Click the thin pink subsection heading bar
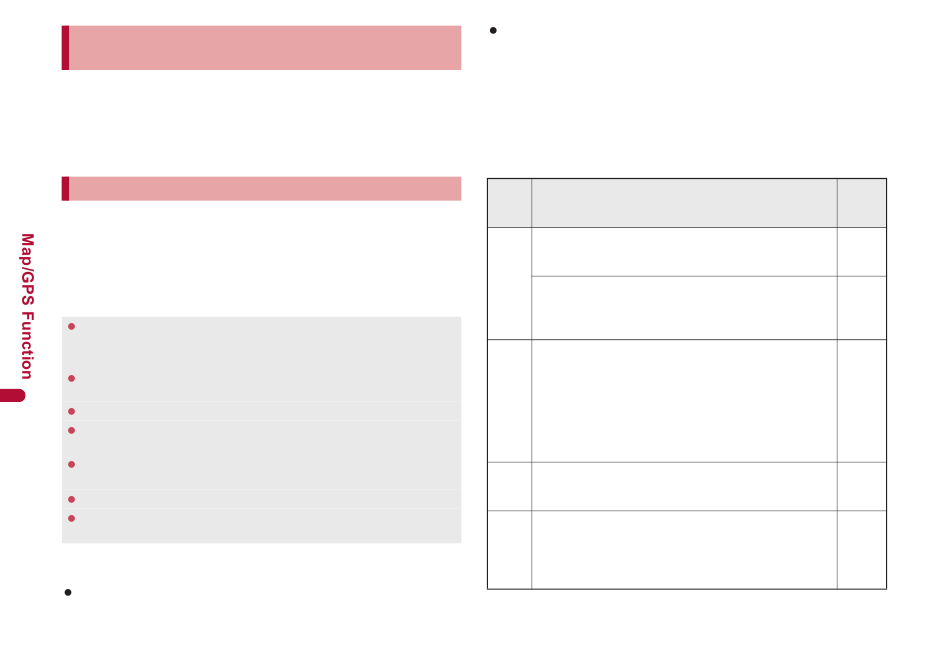Image resolution: width=950 pixels, height=646 pixels. (261, 188)
